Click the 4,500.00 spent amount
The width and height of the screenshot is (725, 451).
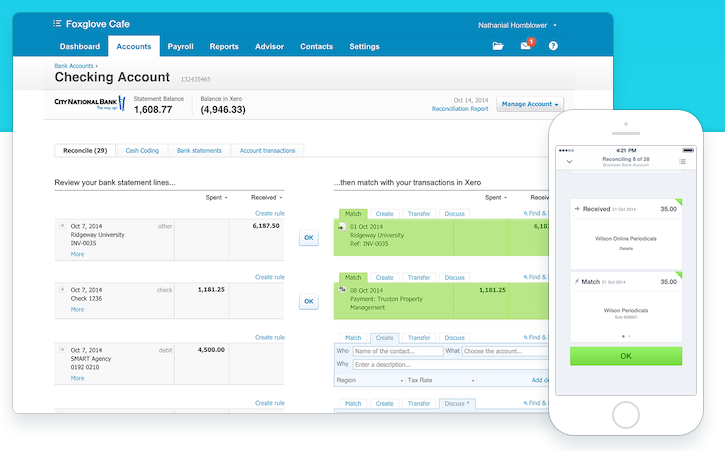pyautogui.click(x=211, y=350)
